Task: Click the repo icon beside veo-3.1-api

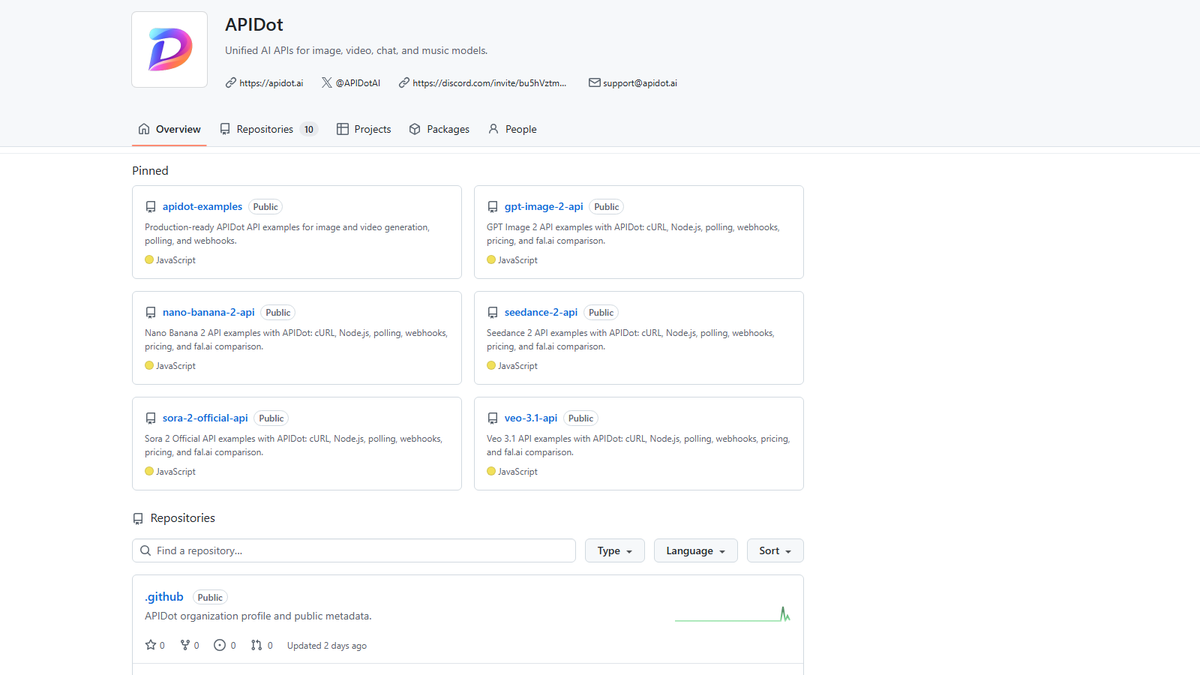Action: tap(493, 419)
